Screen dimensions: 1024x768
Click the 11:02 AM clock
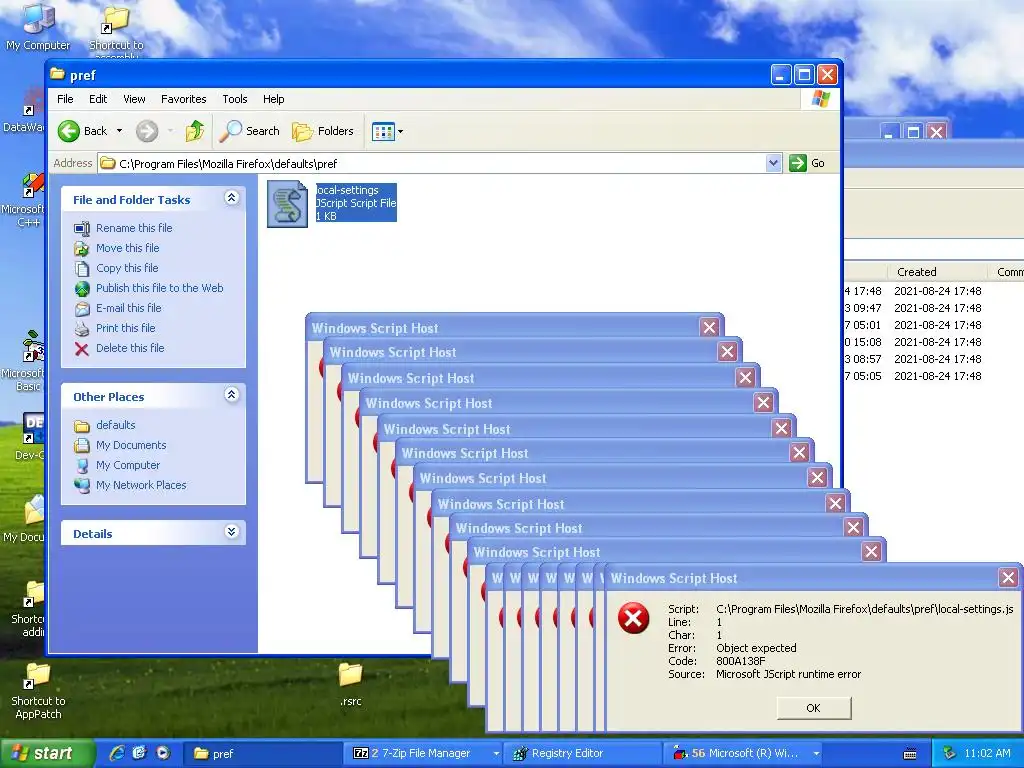987,754
